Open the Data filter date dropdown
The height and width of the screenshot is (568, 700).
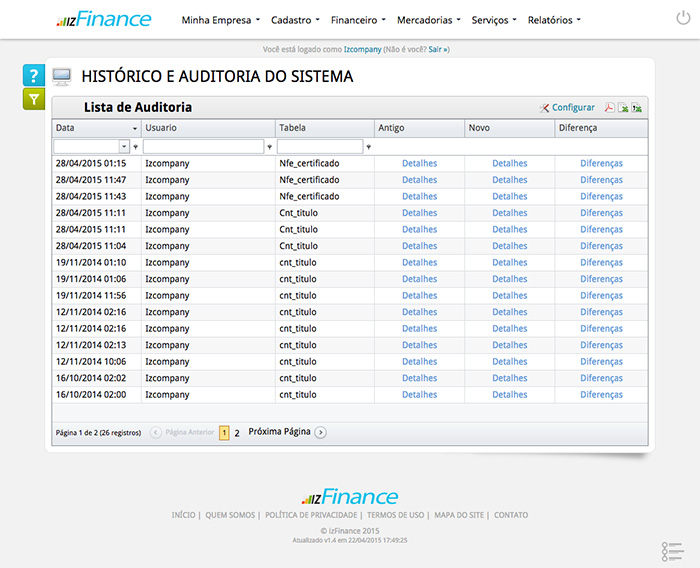coord(125,146)
